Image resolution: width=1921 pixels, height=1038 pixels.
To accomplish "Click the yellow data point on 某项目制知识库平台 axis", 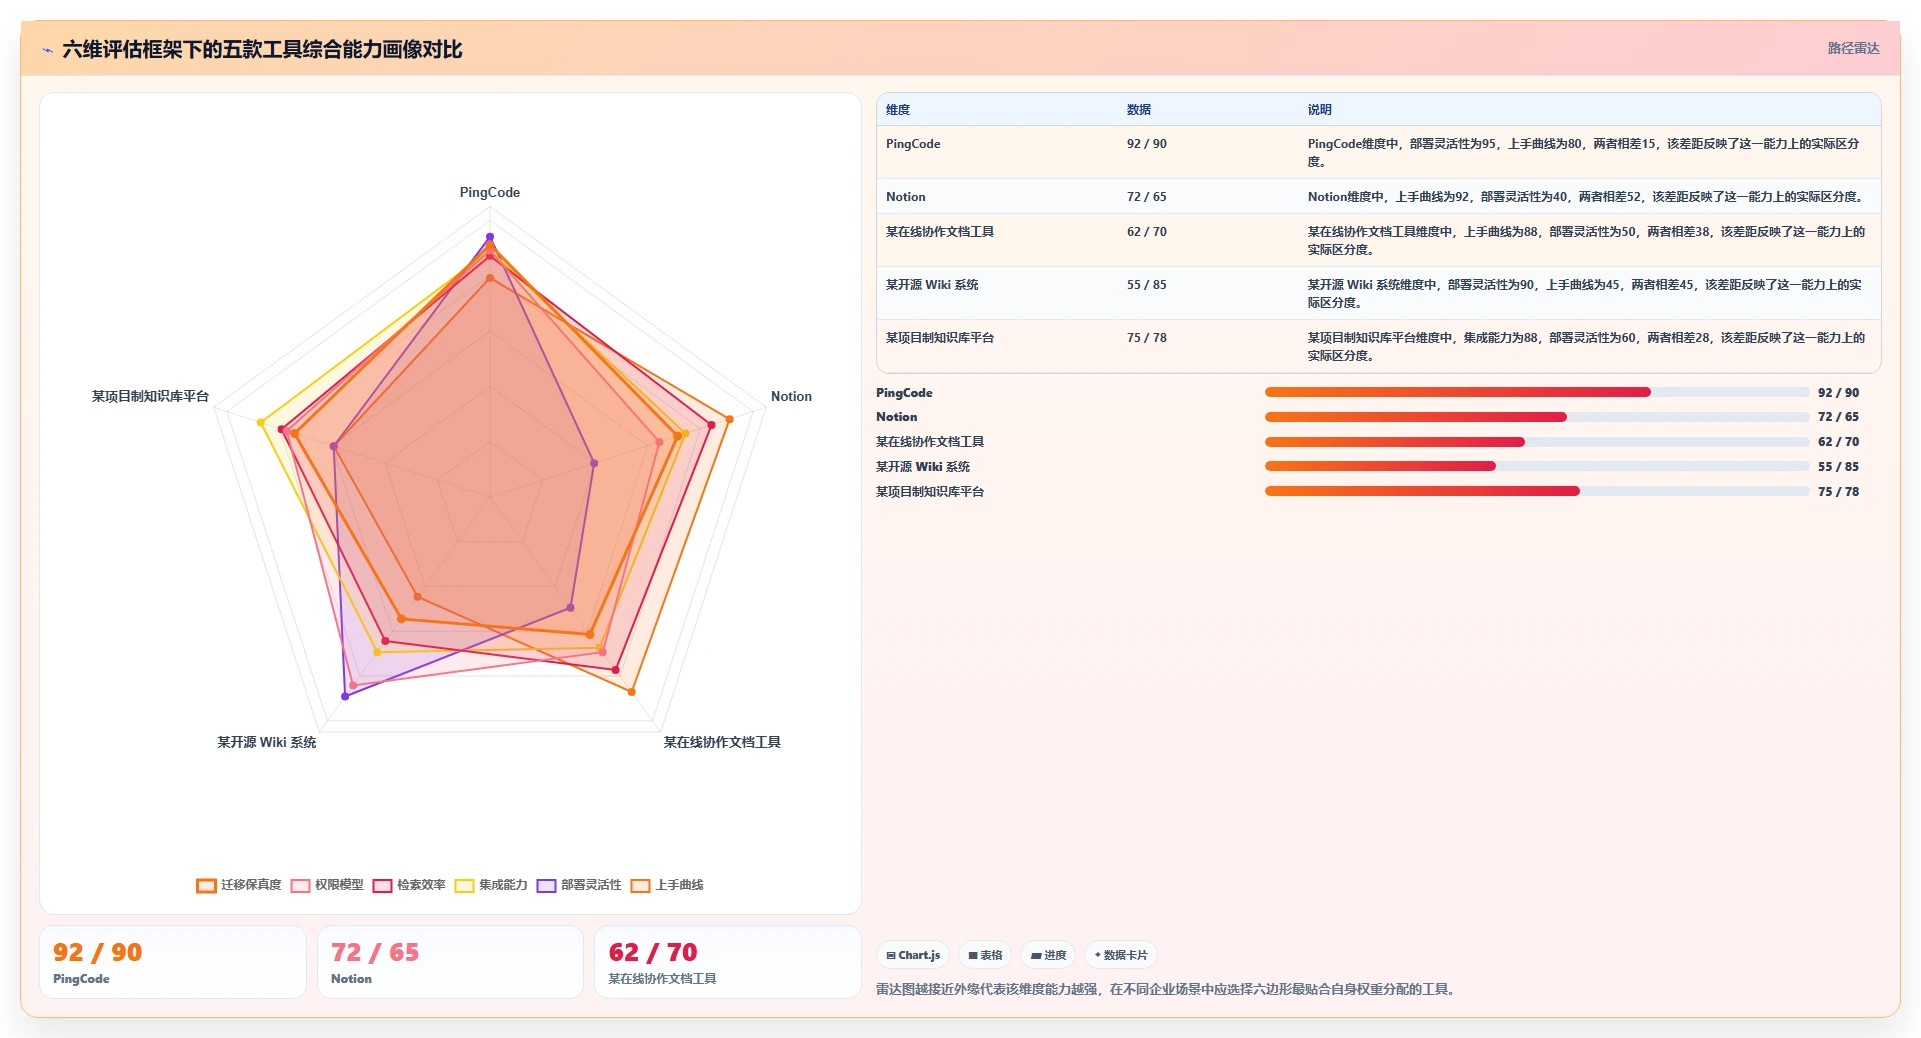I will point(261,422).
